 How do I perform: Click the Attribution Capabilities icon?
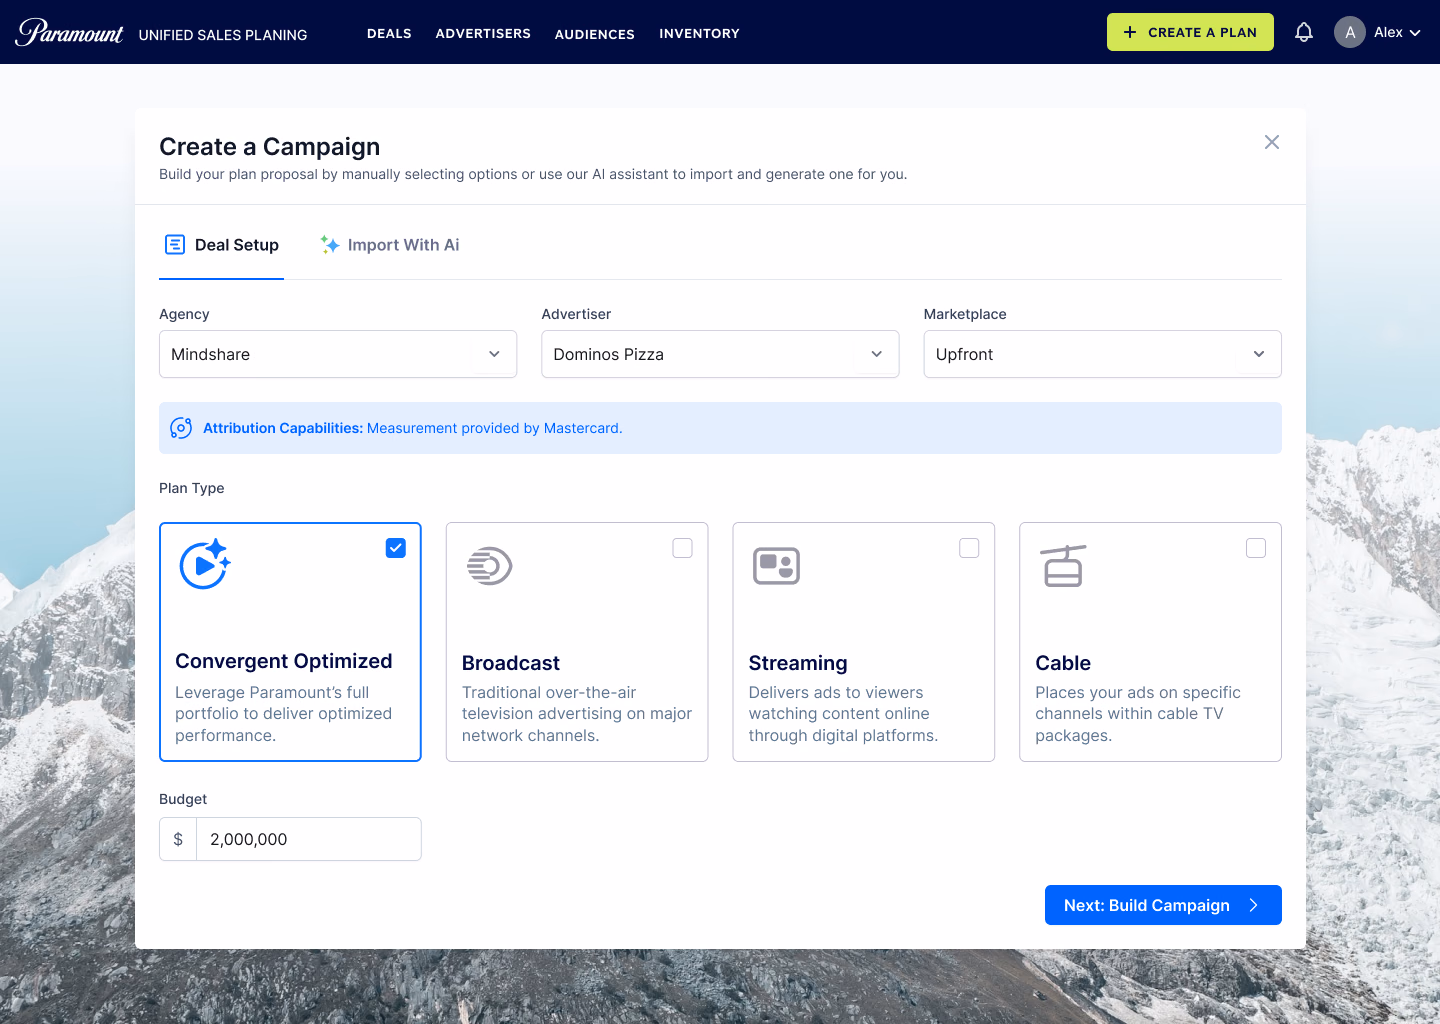point(181,428)
